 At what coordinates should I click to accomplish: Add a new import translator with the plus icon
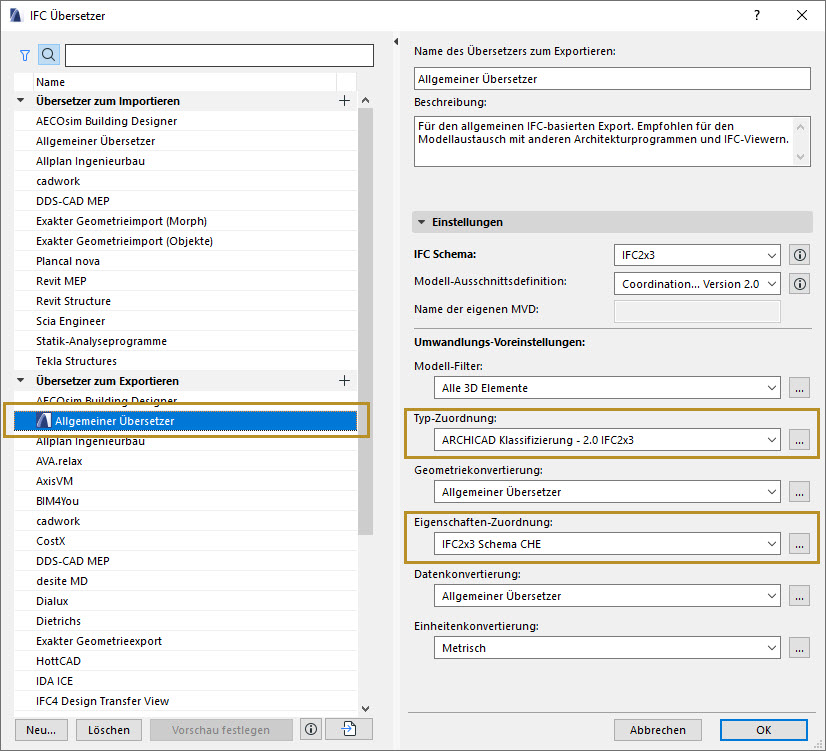pyautogui.click(x=344, y=101)
